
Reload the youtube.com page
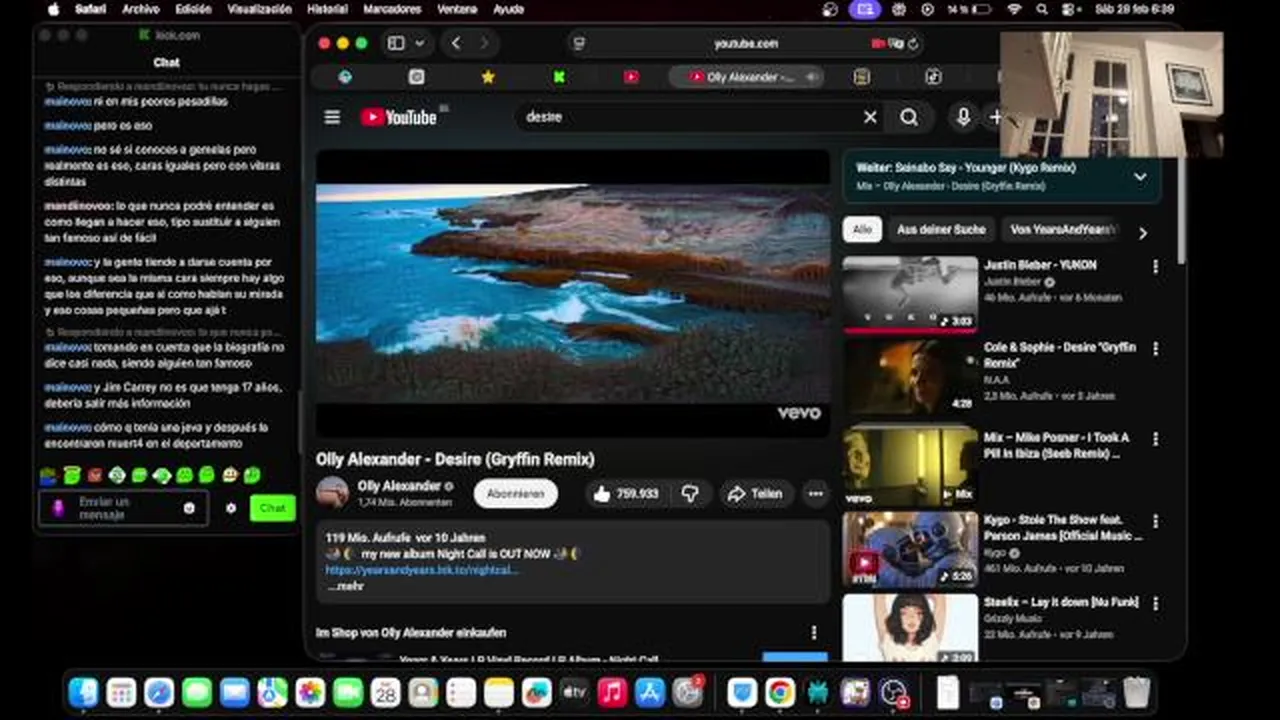(x=913, y=44)
